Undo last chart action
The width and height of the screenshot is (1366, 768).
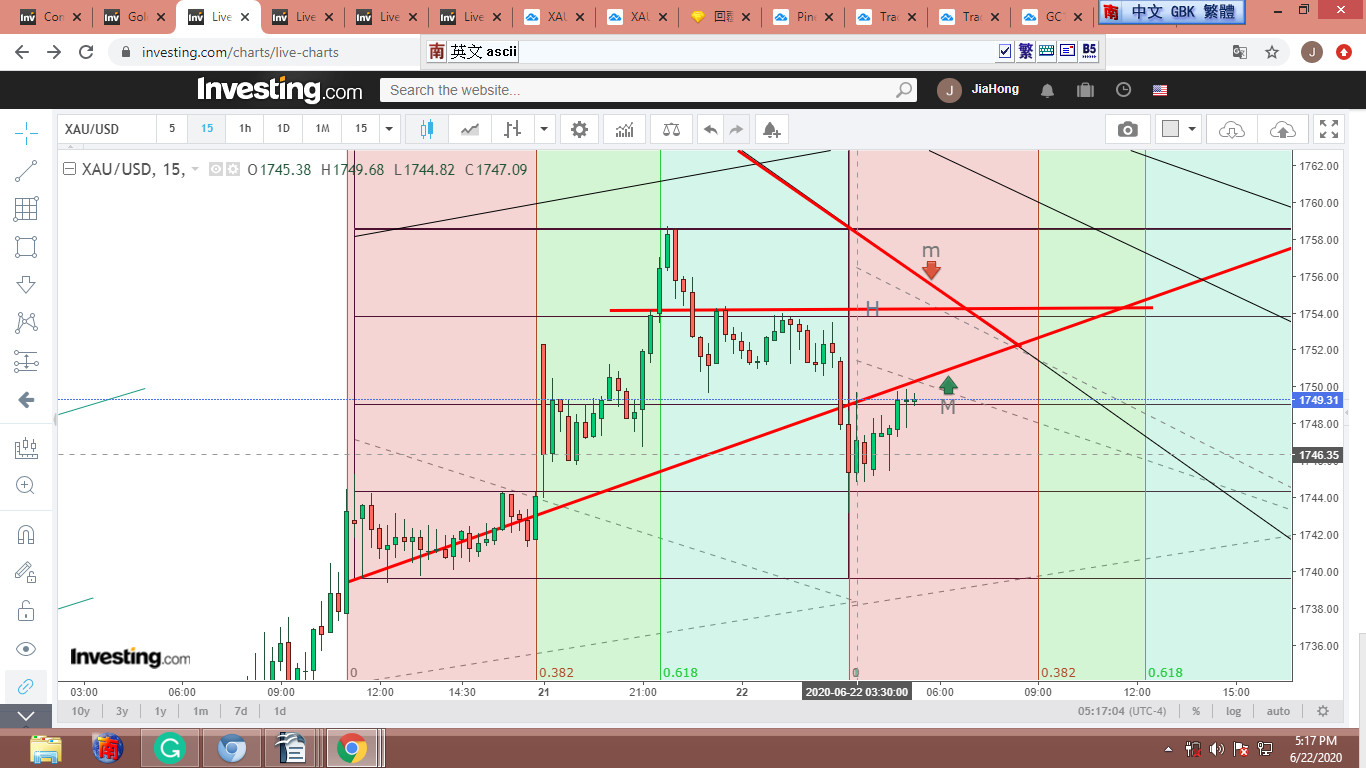(710, 129)
